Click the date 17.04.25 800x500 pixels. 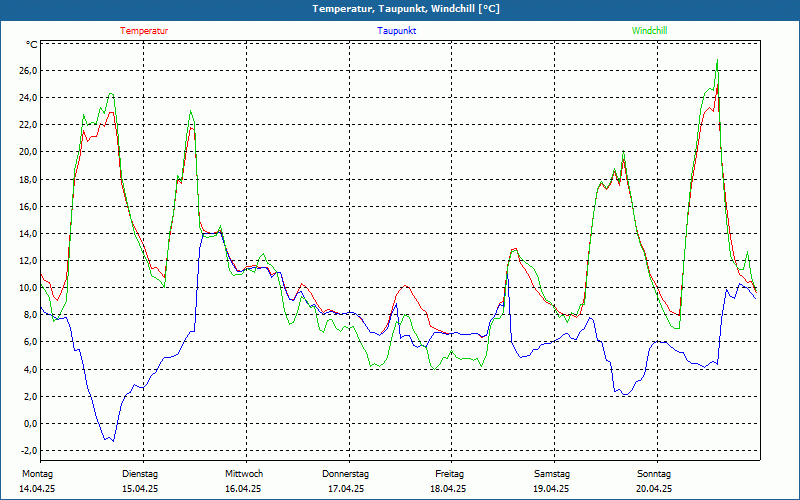[x=346, y=489]
